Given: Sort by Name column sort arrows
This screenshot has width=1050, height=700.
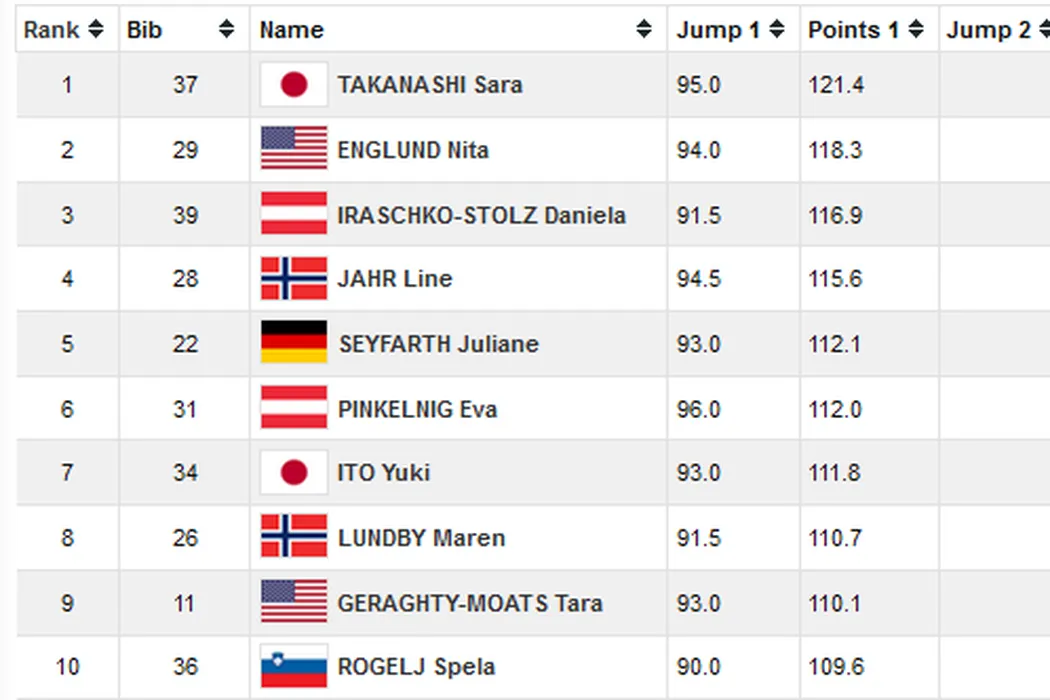Looking at the screenshot, I should 644,30.
